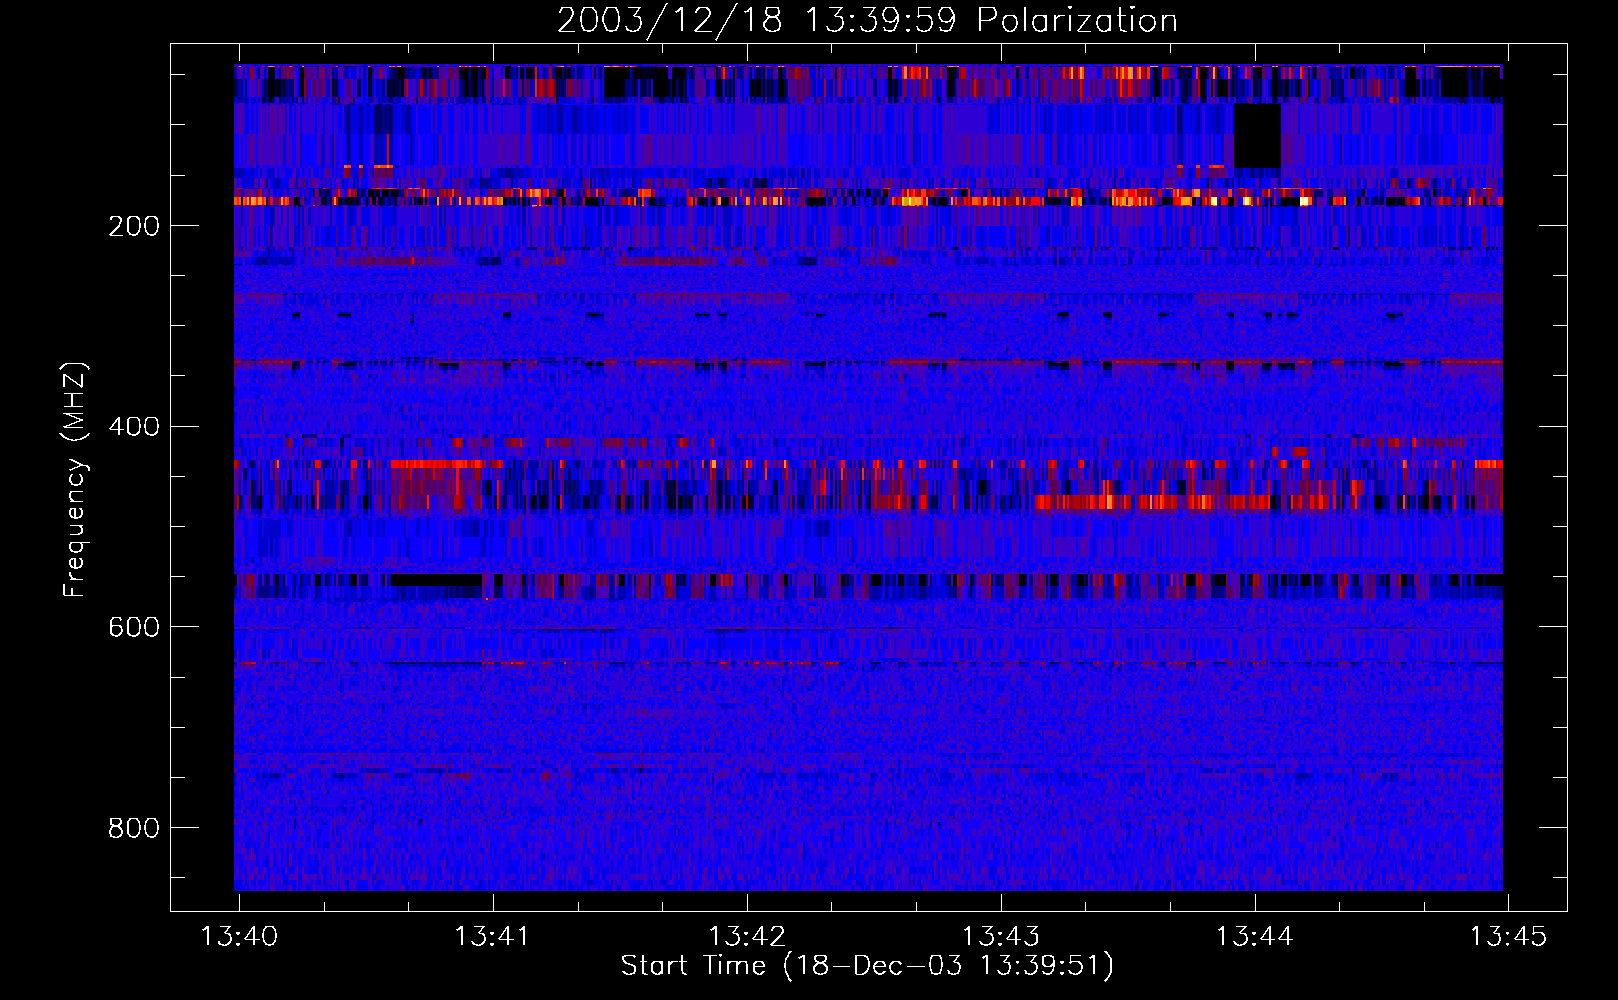
Task: Click the "Frequency (MHZ)" axis label
Action: (75, 479)
